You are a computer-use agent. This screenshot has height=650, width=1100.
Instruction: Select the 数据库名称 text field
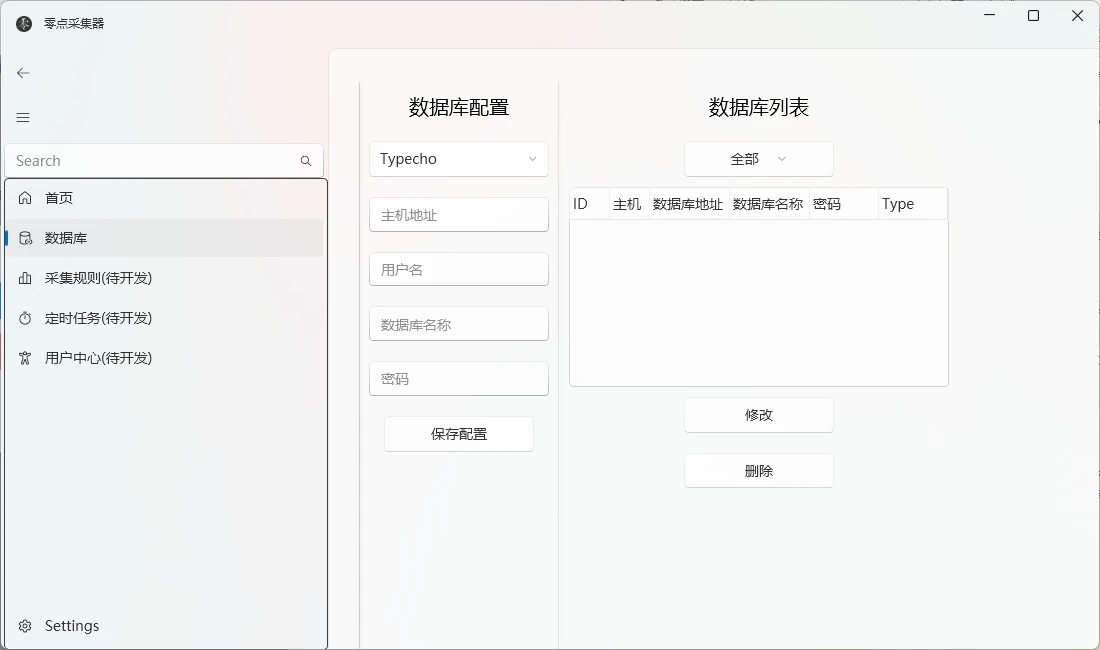459,325
